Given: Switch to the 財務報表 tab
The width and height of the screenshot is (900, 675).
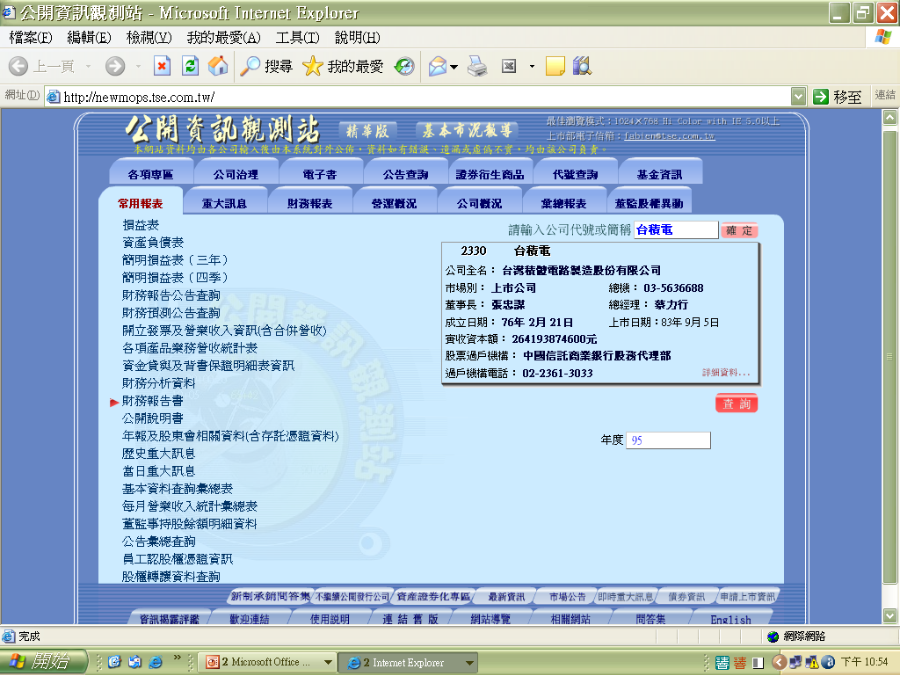Looking at the screenshot, I should pyautogui.click(x=310, y=203).
